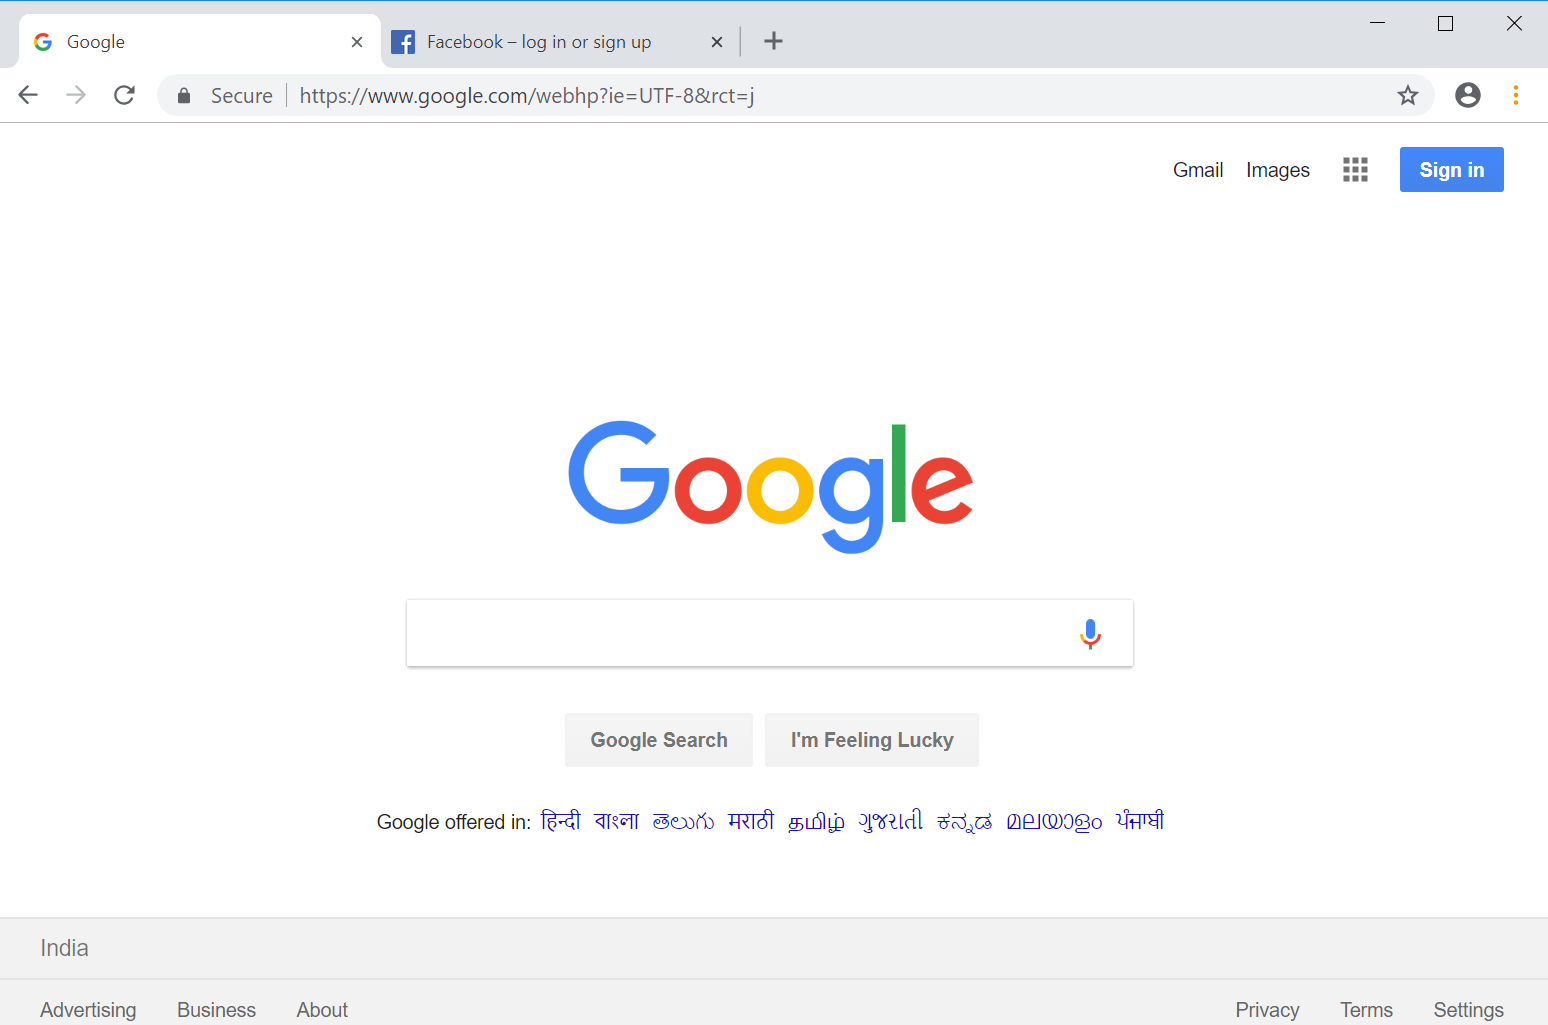The height and width of the screenshot is (1025, 1548).
Task: Open the Privacy footer link
Action: point(1267,1010)
